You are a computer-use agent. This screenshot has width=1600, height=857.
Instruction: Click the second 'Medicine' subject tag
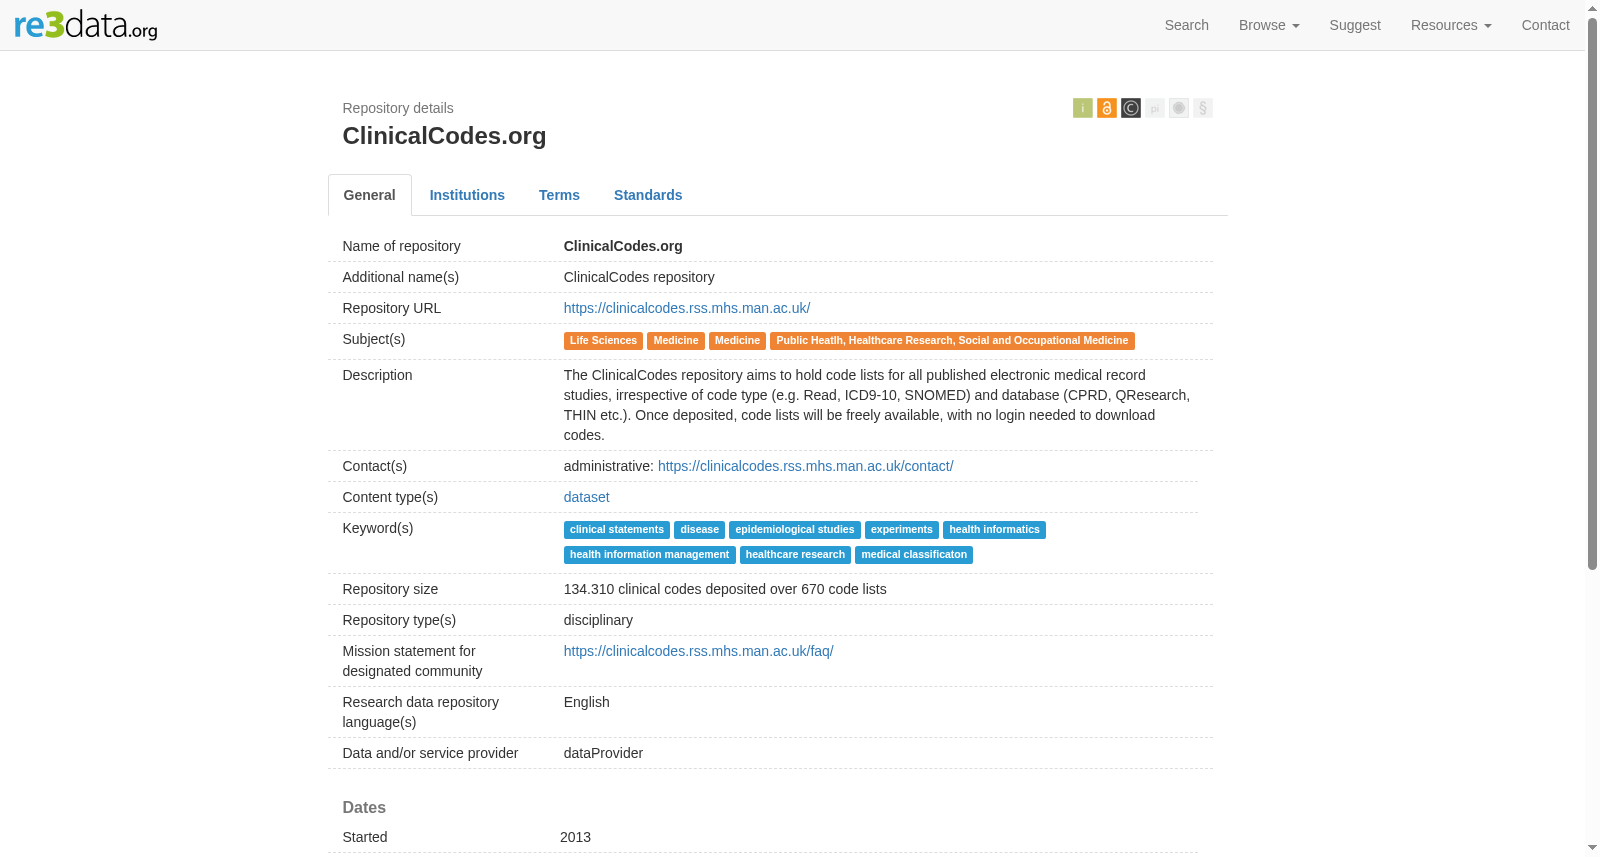pos(737,341)
